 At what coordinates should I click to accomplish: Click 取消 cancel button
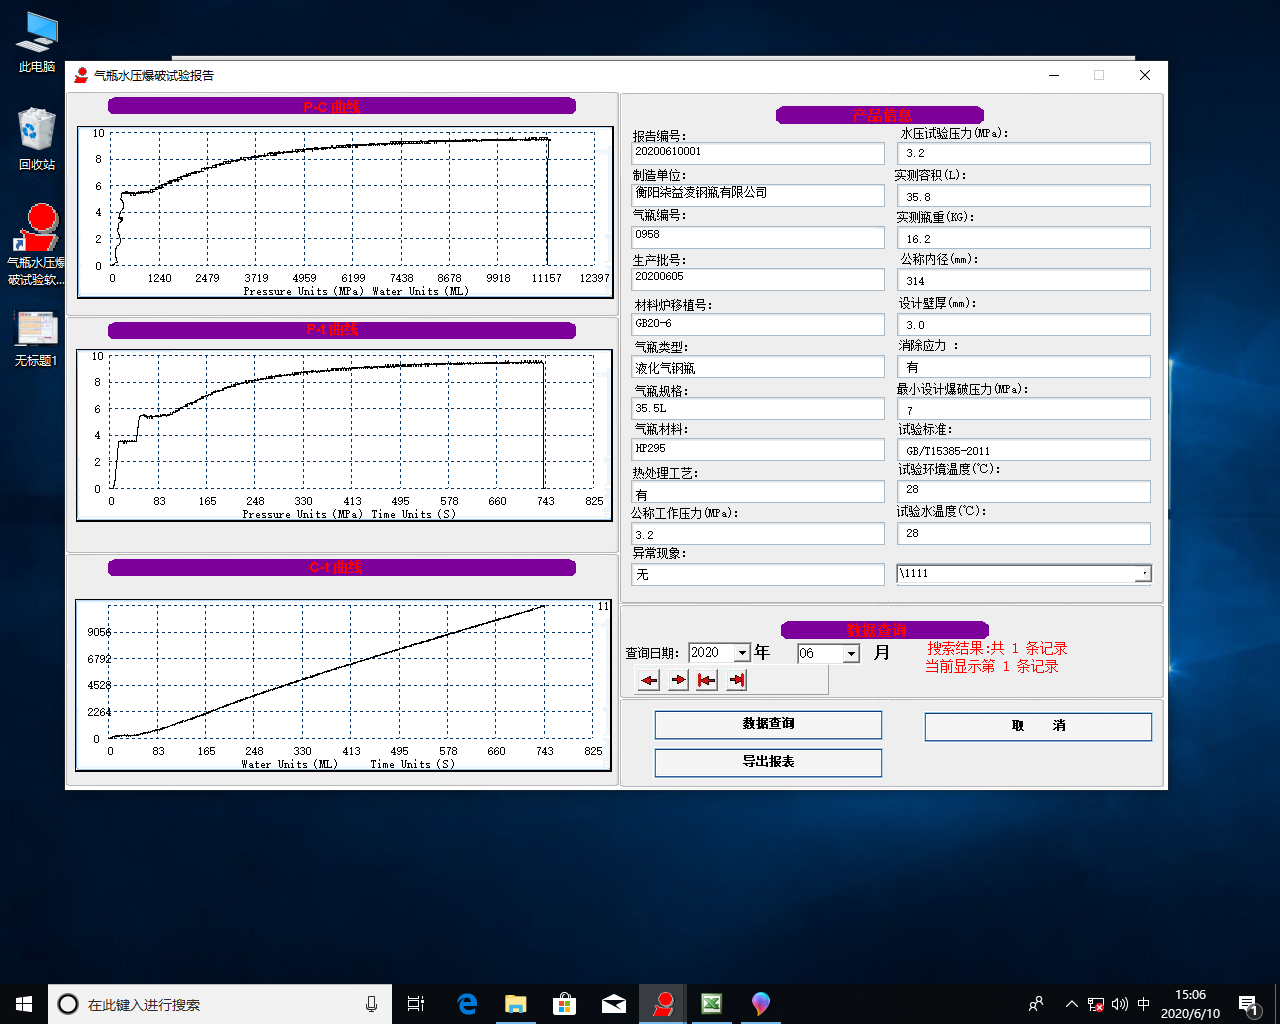pyautogui.click(x=1038, y=726)
